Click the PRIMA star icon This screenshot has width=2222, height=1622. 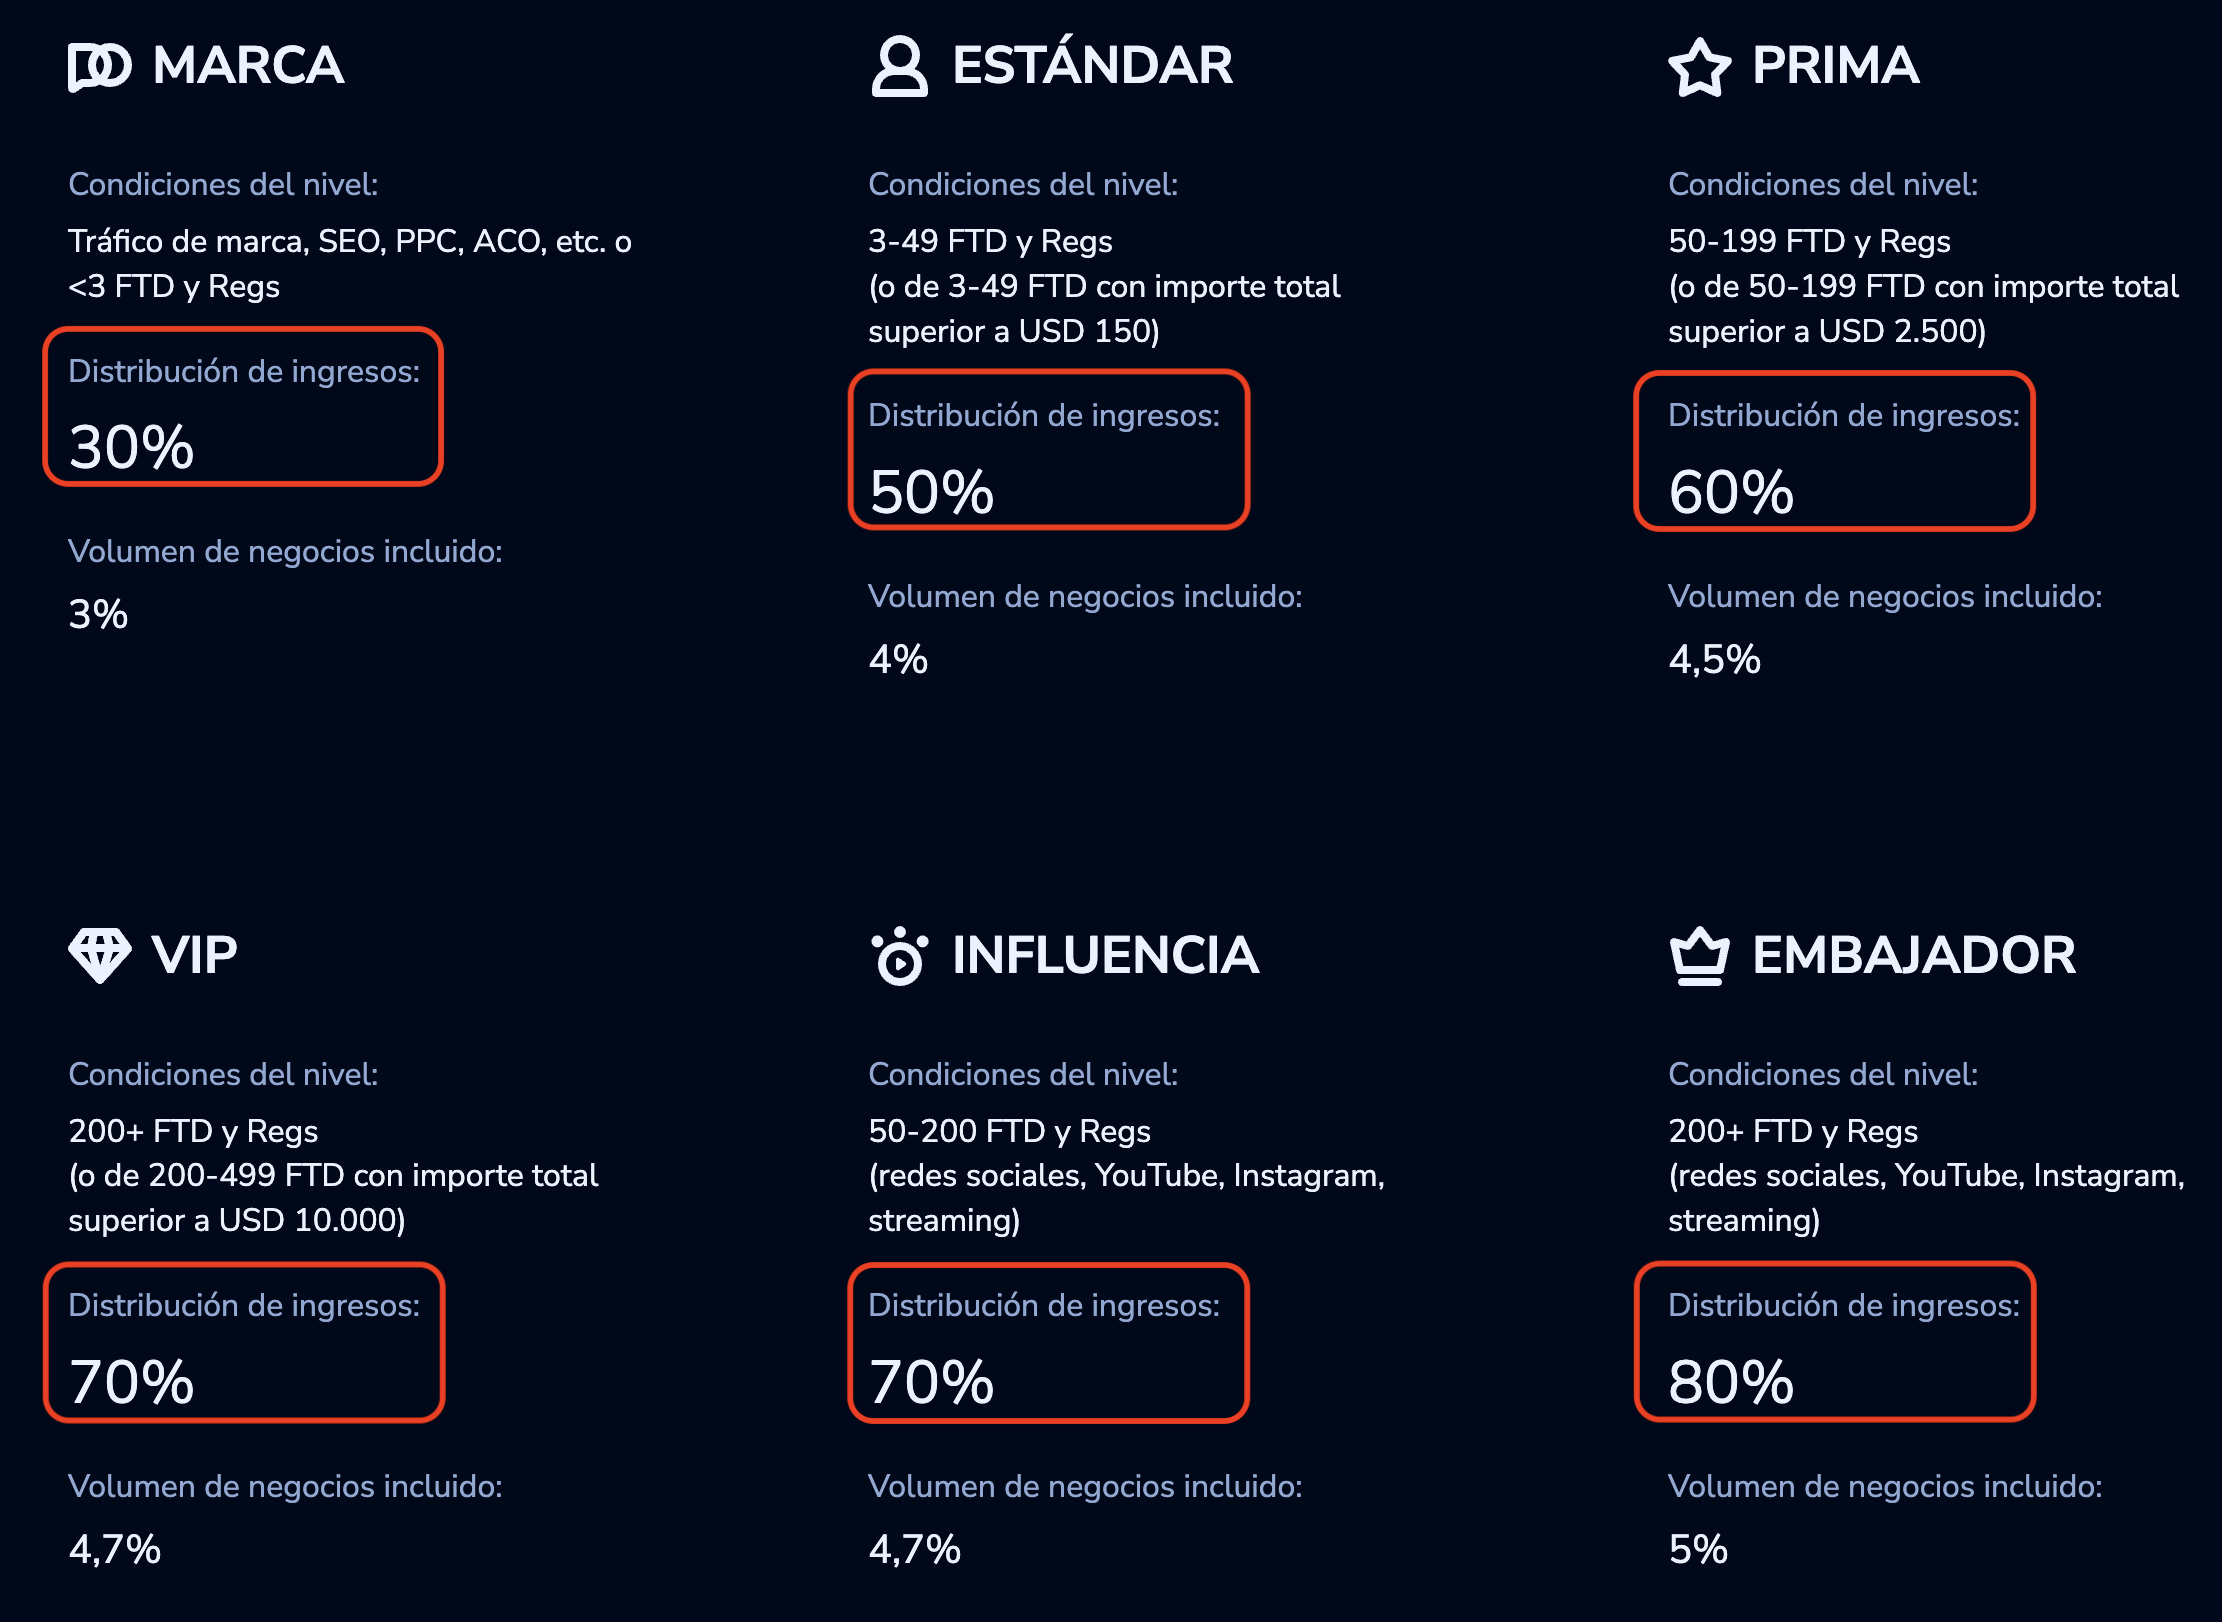[1699, 67]
